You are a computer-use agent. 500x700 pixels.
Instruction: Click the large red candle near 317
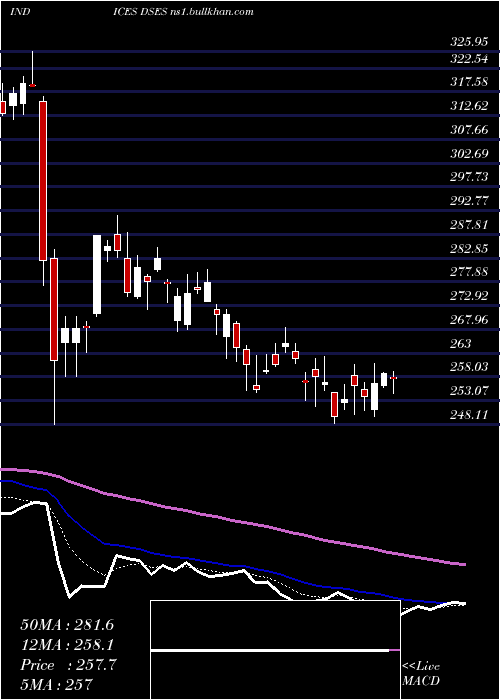tap(43, 181)
